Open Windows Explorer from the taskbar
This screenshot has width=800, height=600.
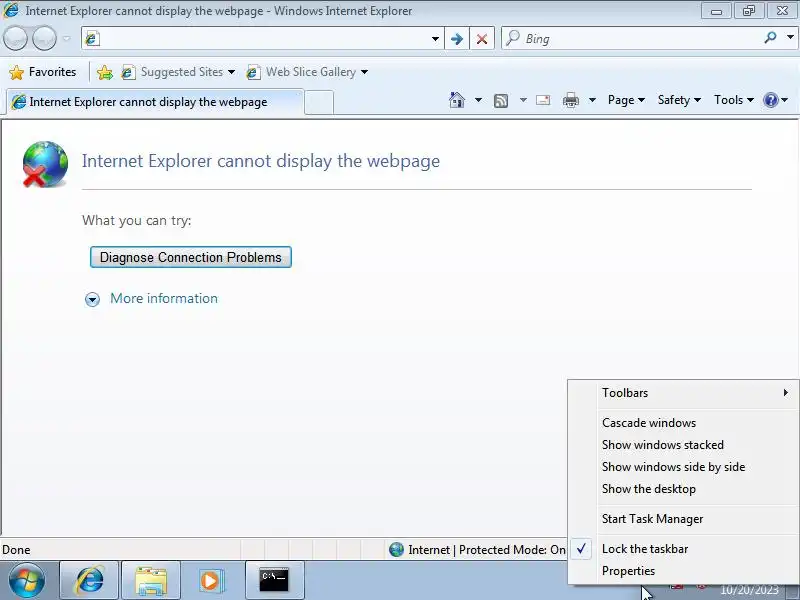(151, 581)
